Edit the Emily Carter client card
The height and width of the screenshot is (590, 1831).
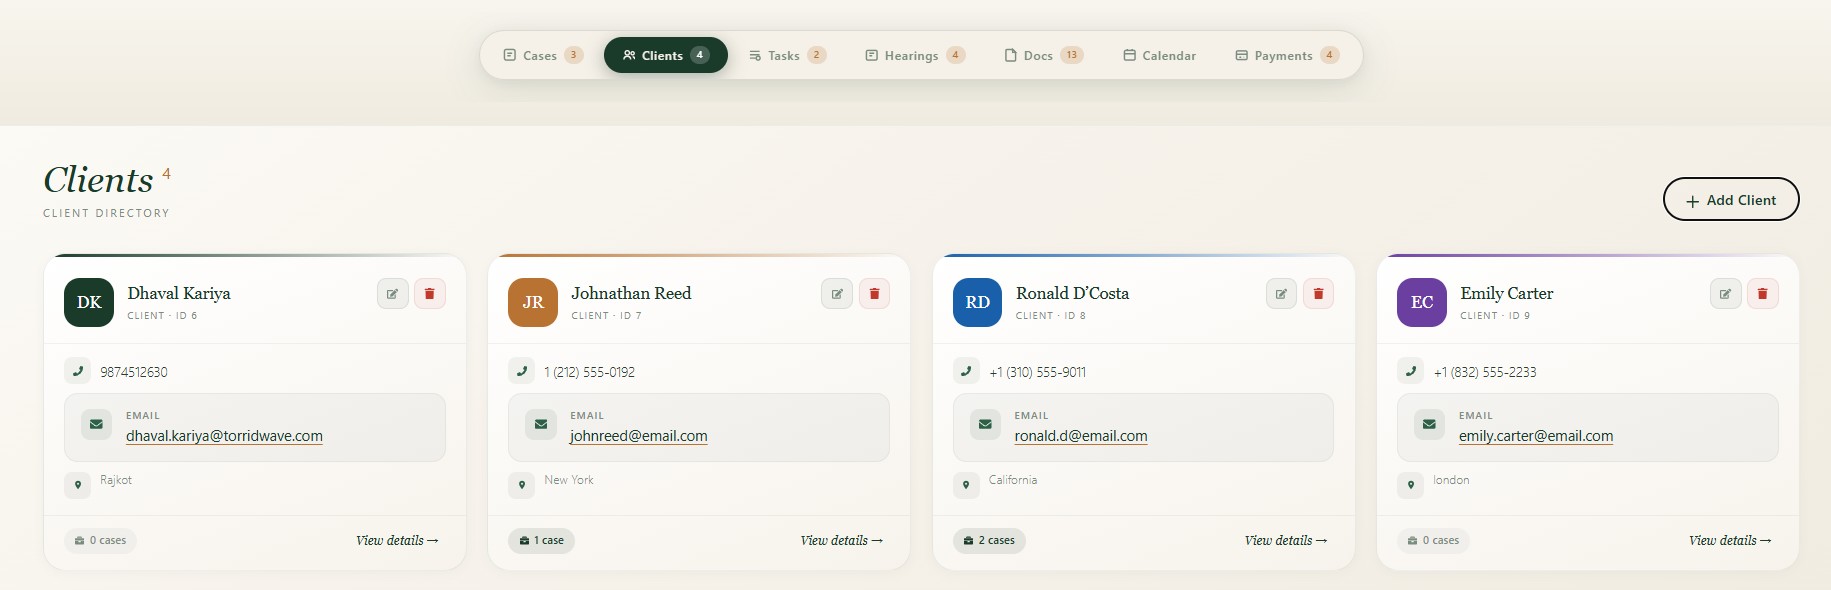[x=1725, y=294]
